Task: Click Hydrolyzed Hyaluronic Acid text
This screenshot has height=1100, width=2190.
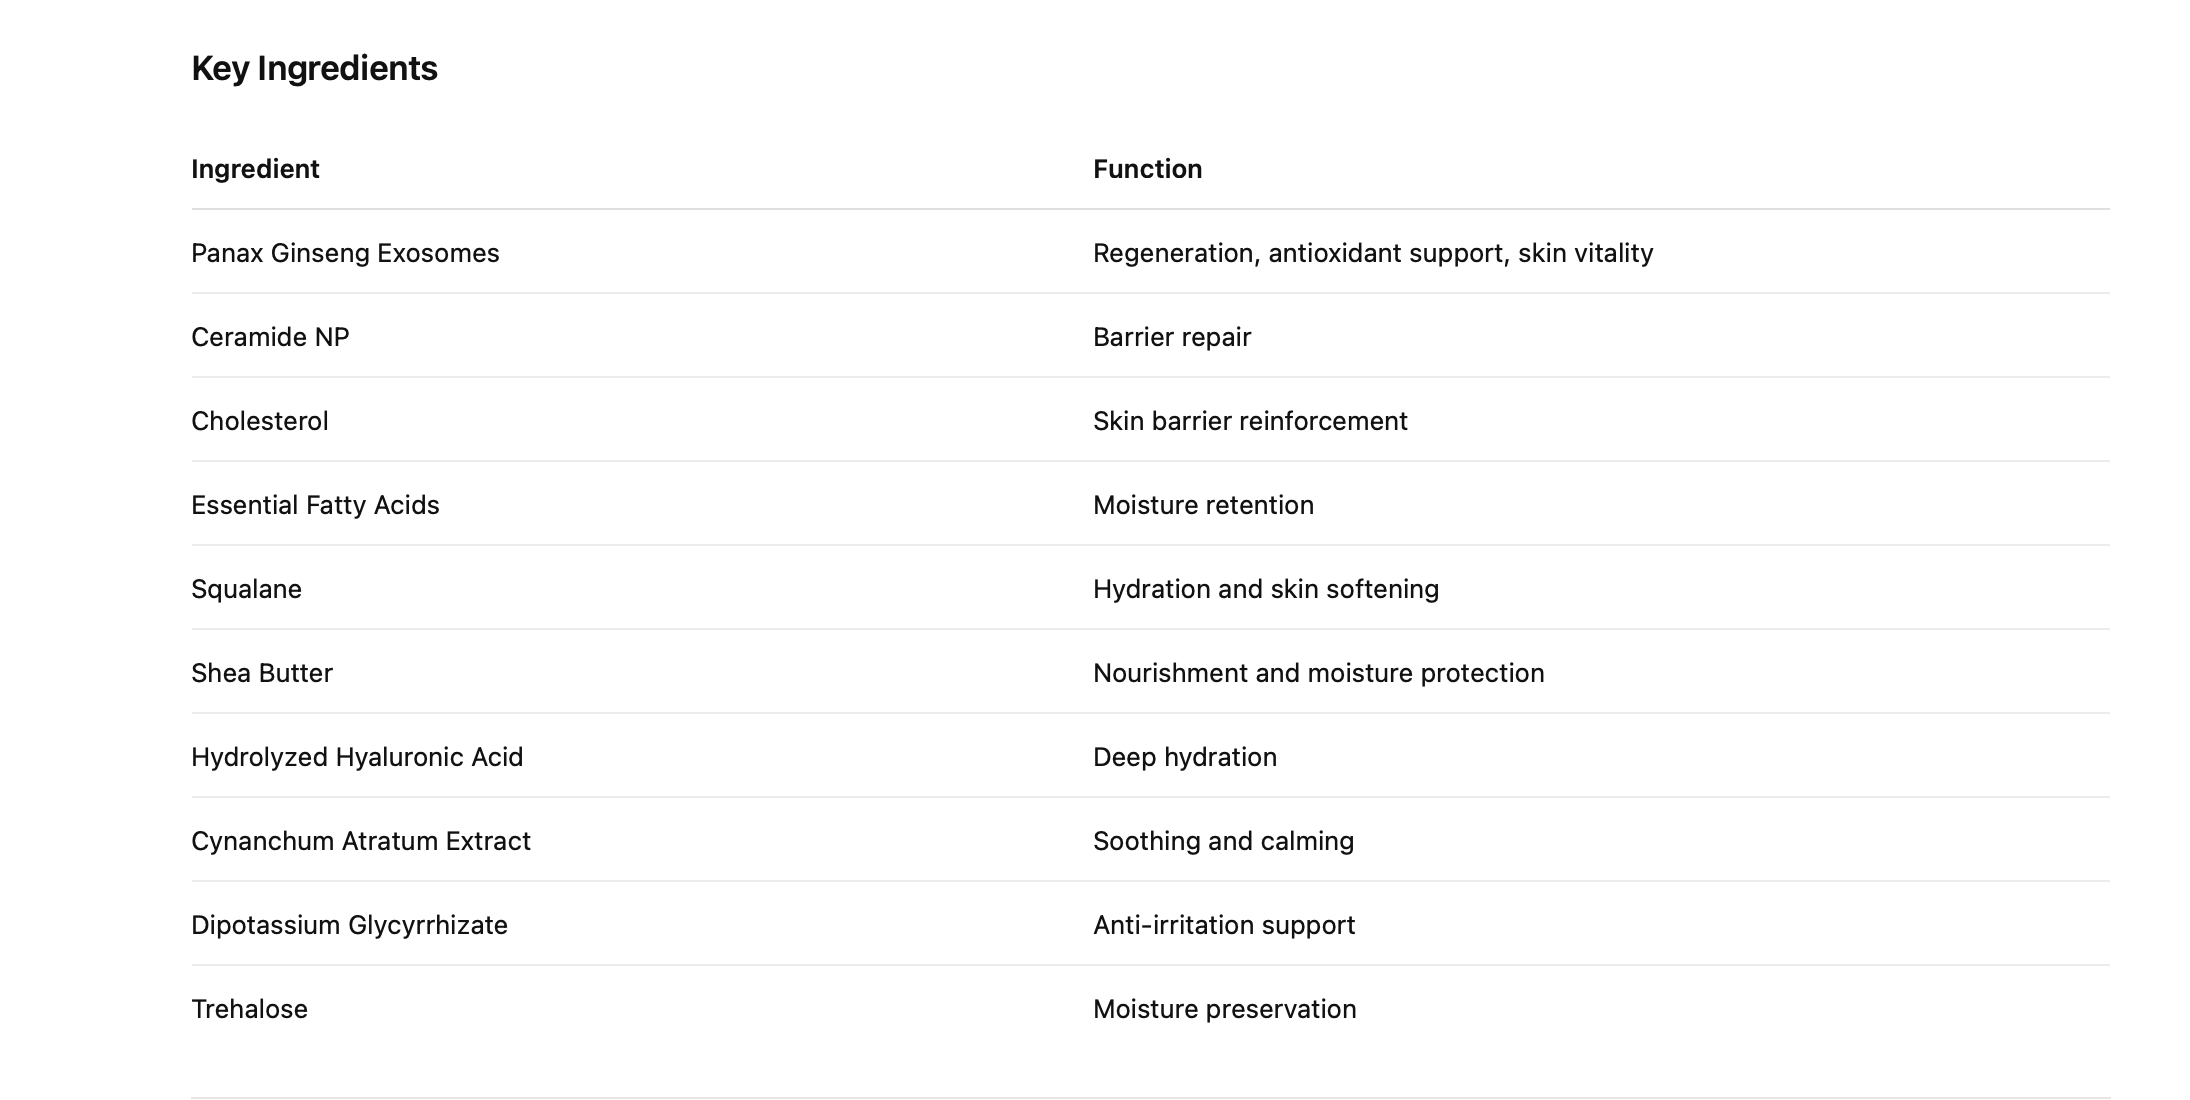Action: click(x=357, y=757)
